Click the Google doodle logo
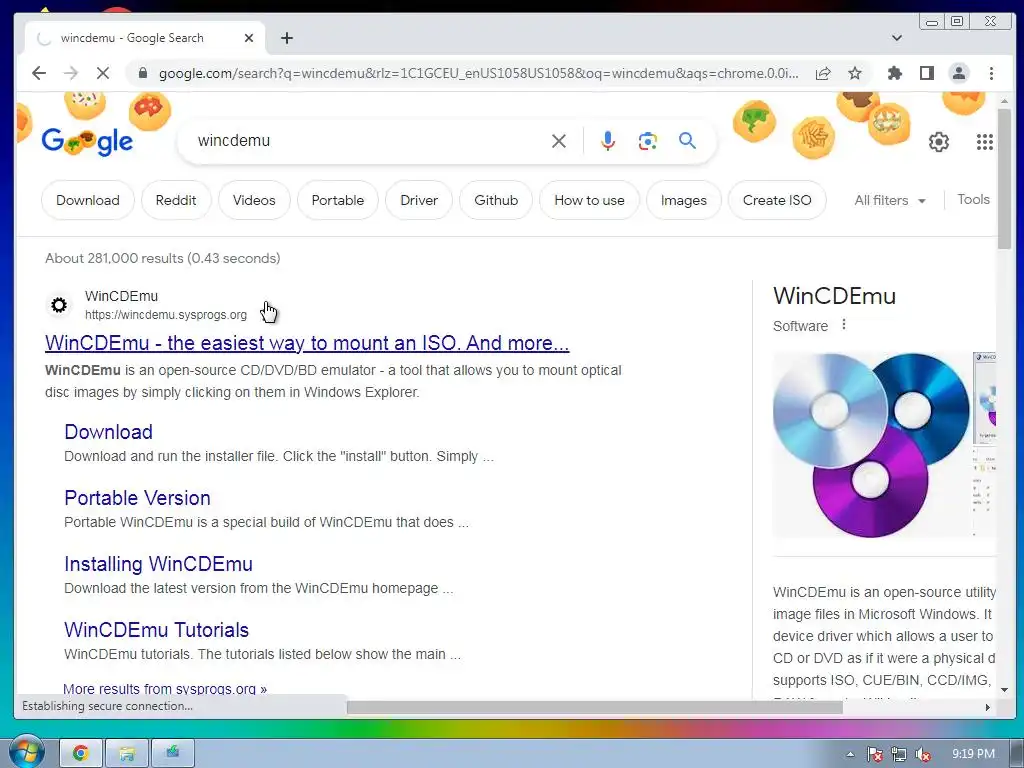Viewport: 1024px width, 768px height. (x=87, y=140)
